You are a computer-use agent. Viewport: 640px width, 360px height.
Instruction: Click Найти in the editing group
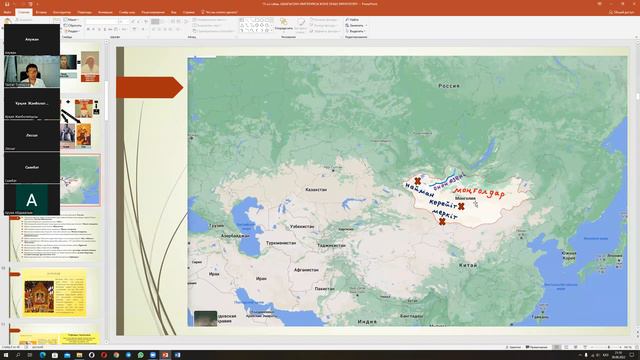(x=352, y=19)
